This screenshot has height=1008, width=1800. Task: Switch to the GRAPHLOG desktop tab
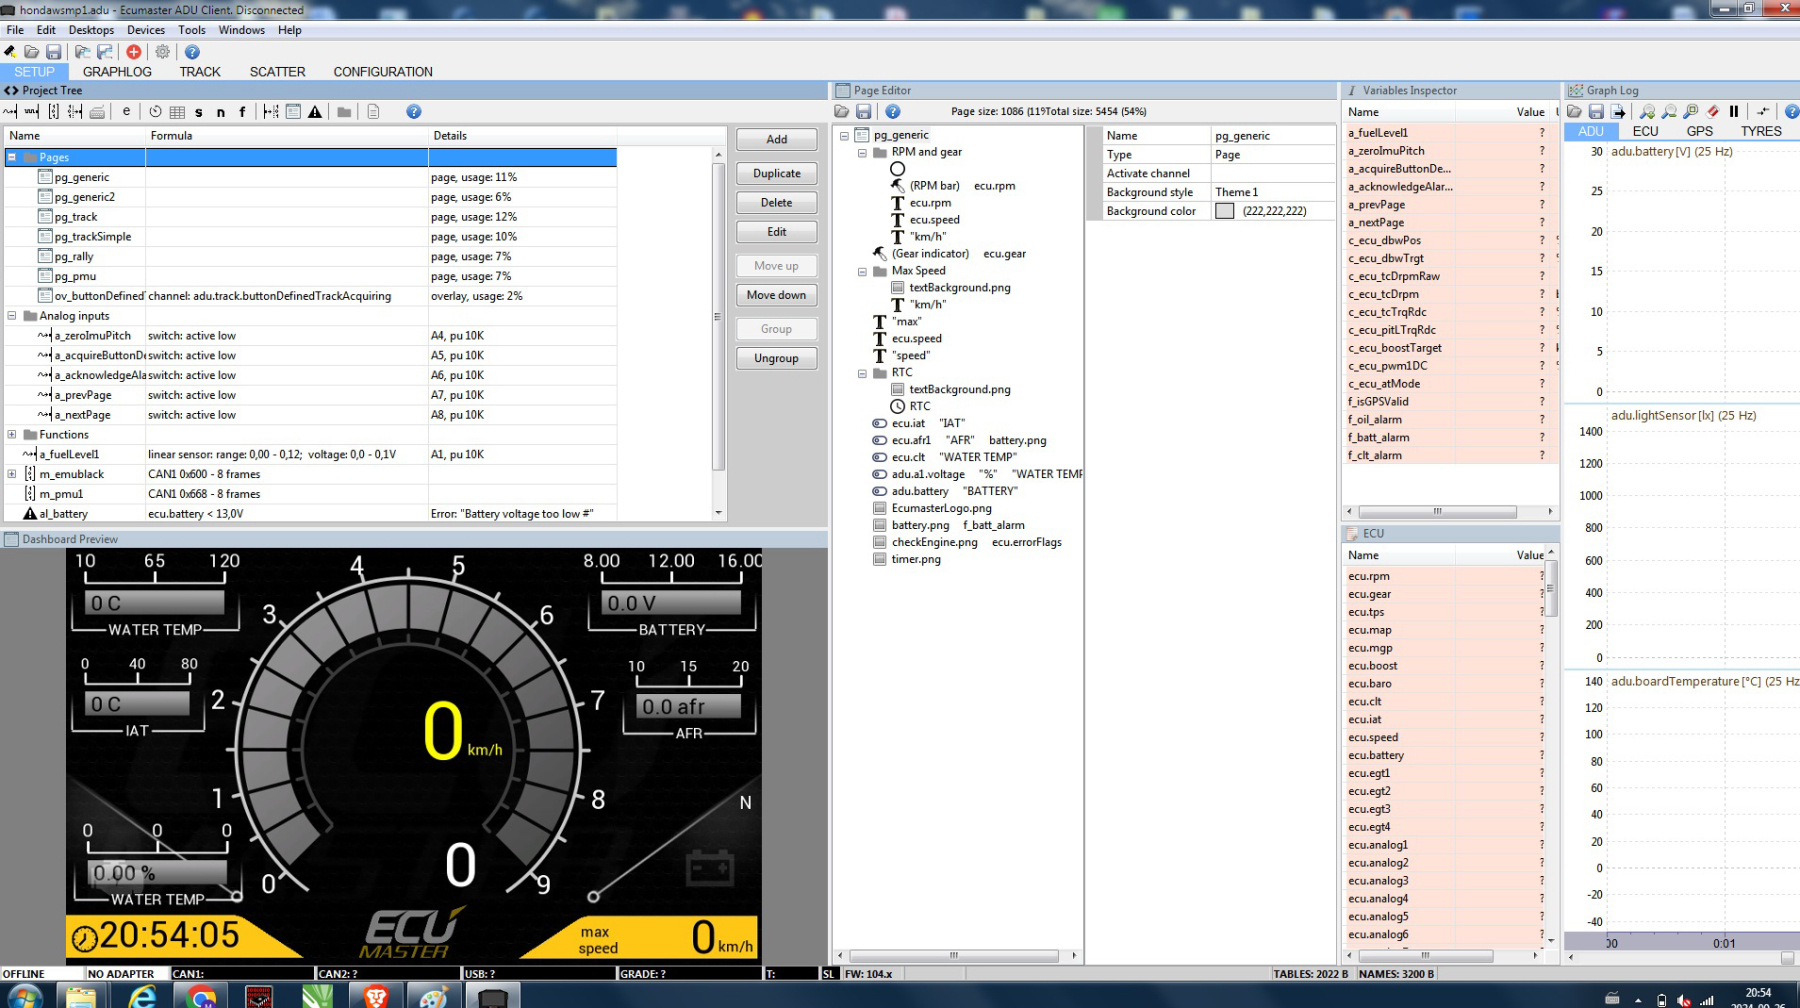point(117,72)
